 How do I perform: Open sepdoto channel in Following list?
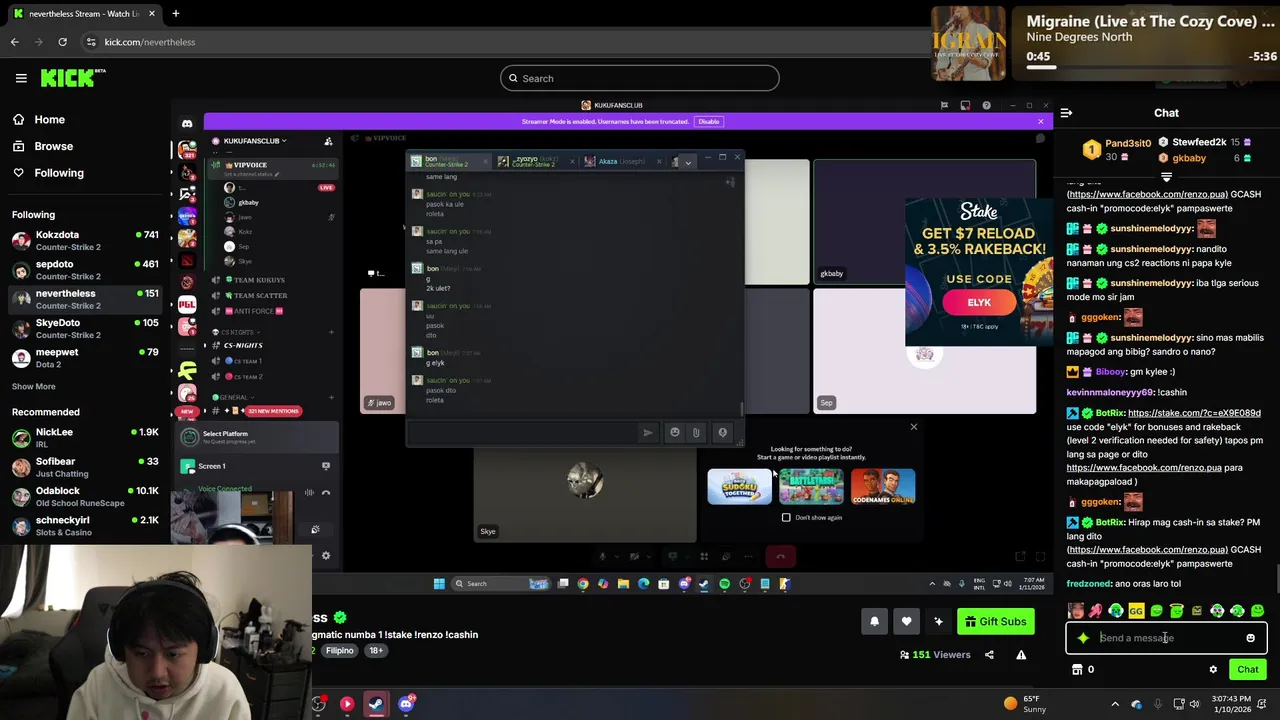(x=85, y=270)
